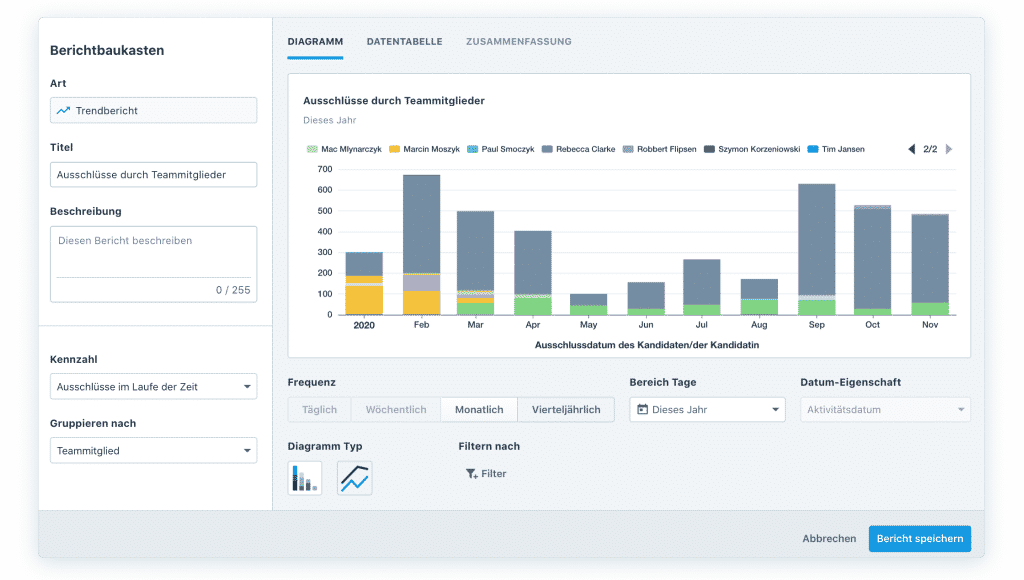The image size is (1024, 580).
Task: Open the Kennzahl dropdown
Action: (153, 387)
